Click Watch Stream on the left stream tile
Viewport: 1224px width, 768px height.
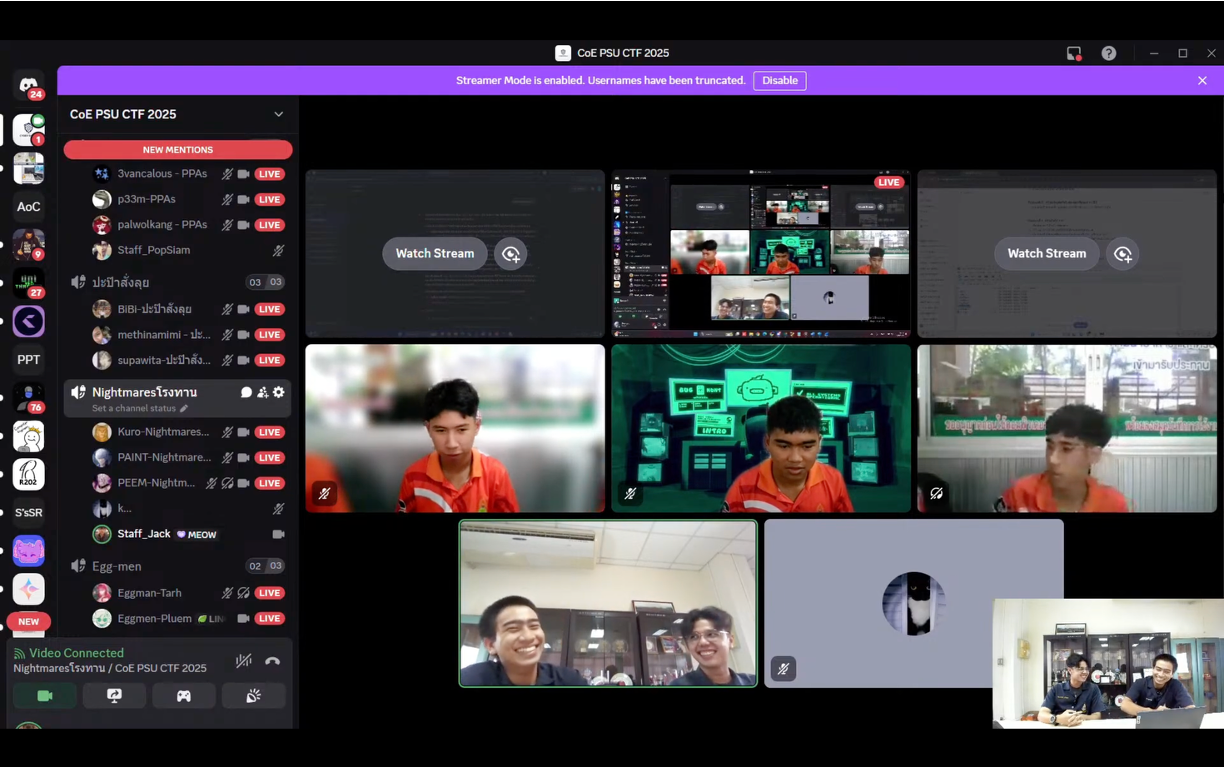tap(435, 253)
